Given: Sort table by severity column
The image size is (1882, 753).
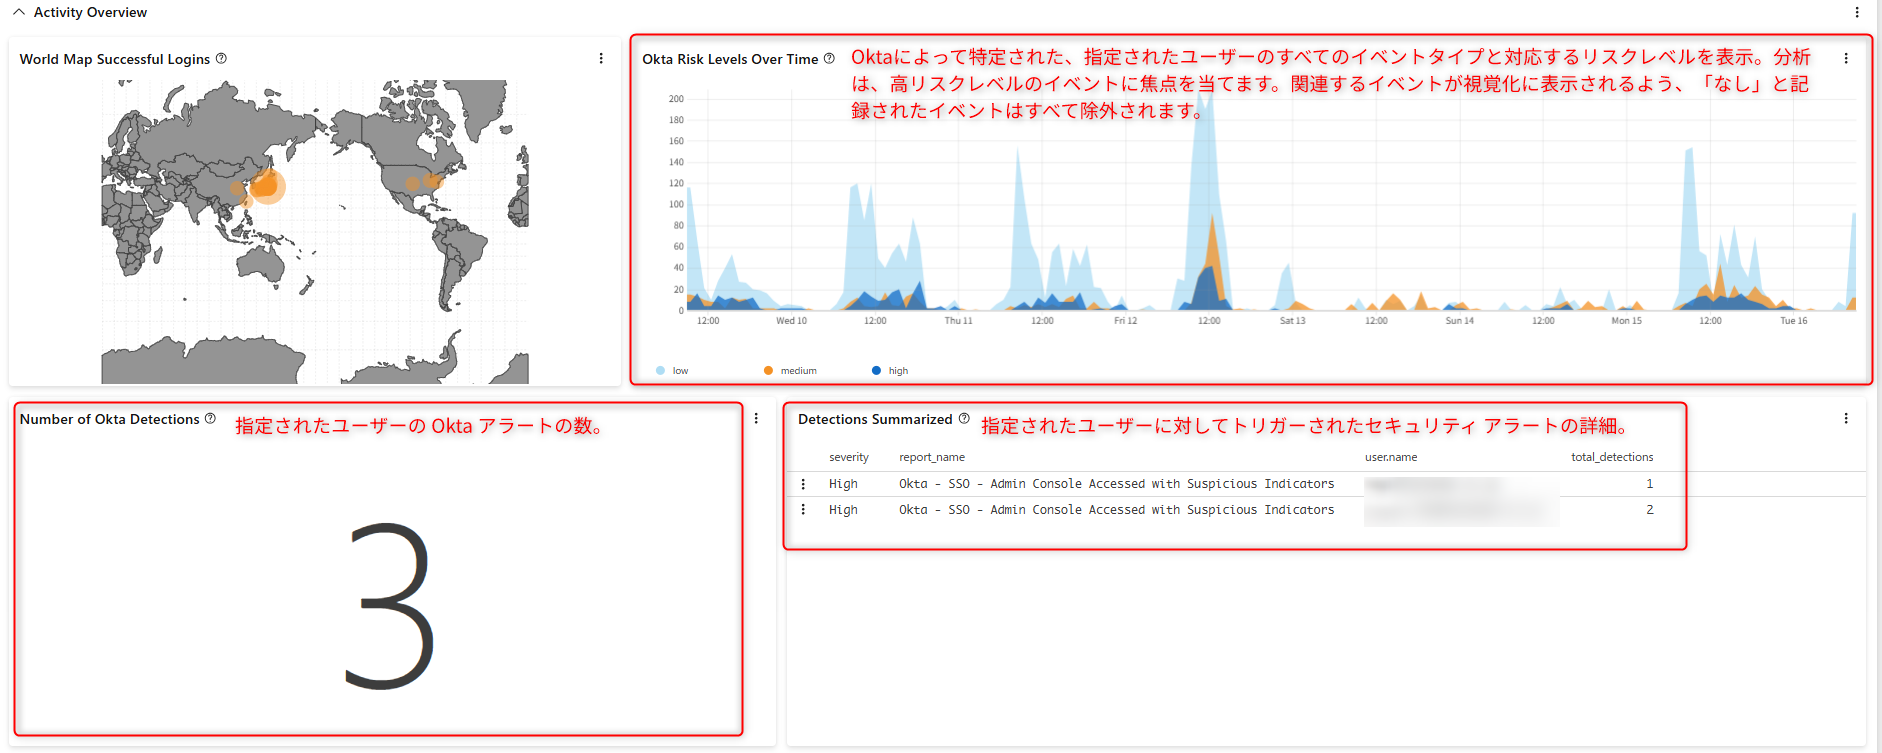Looking at the screenshot, I should (849, 457).
